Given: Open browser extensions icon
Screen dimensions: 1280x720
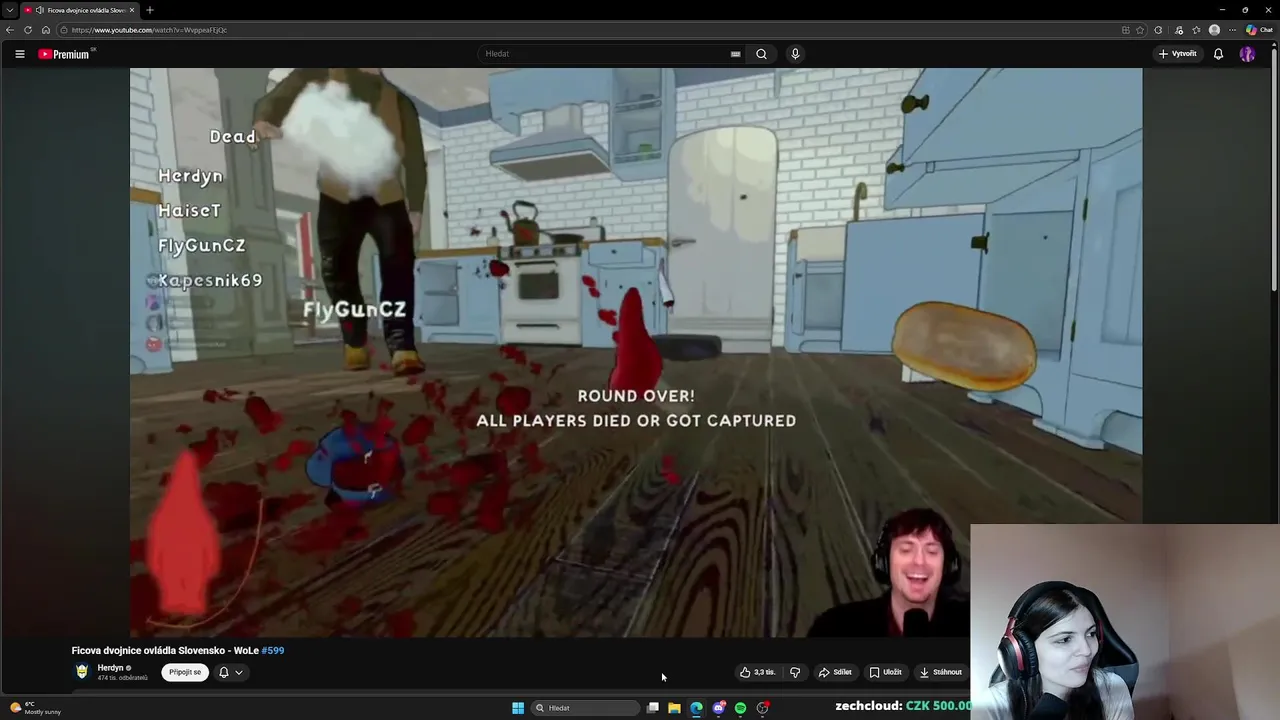Looking at the screenshot, I should (1158, 30).
